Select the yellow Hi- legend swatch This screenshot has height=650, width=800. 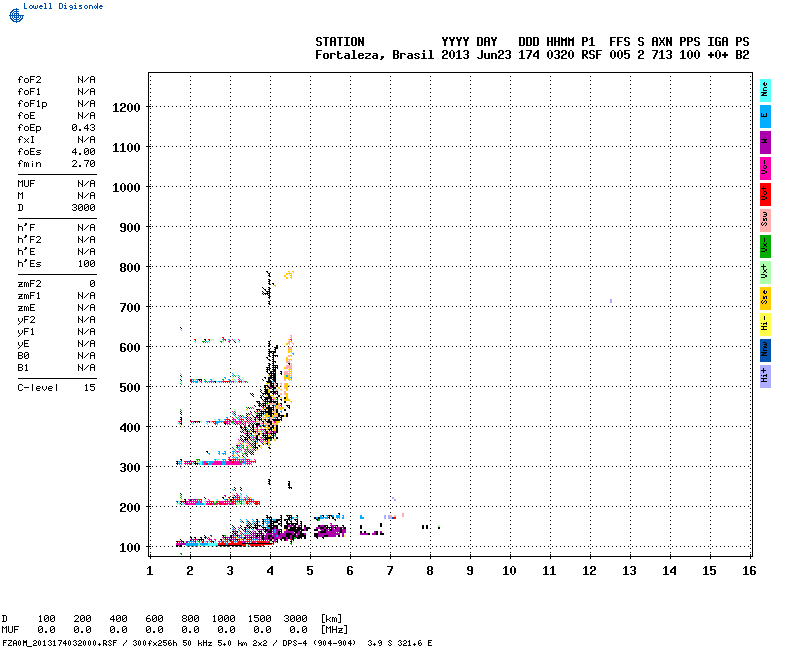765,324
